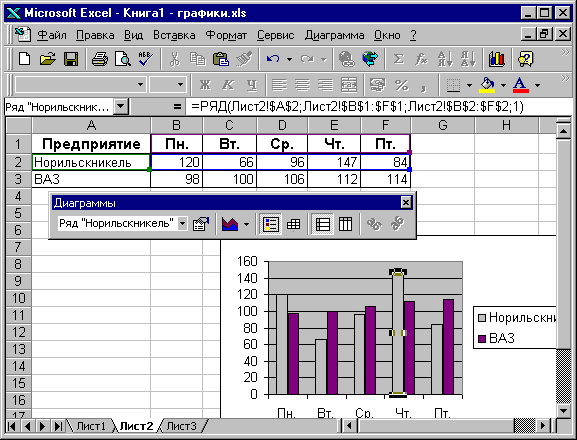
Task: Expand the Undo history dropdown arrow
Action: click(x=290, y=59)
